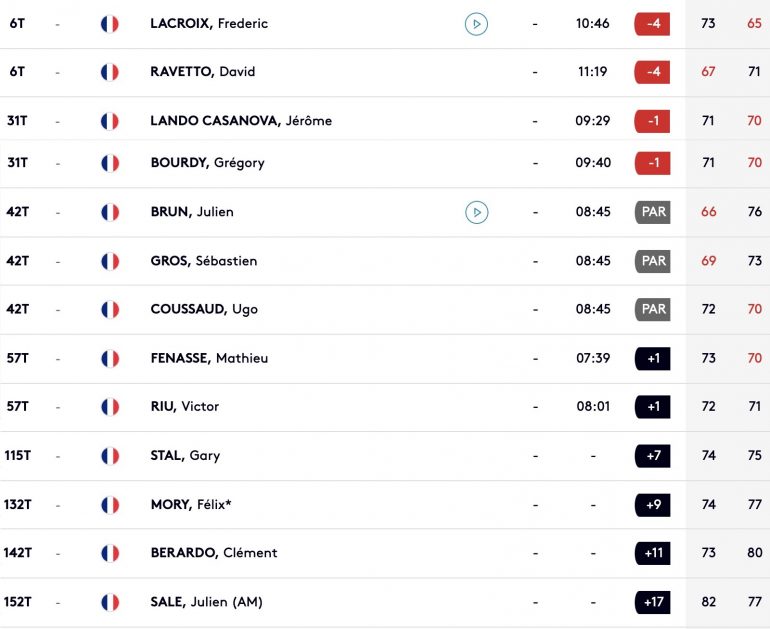Open Sale, Julien (AM) player page
This screenshot has width=770, height=629.
[x=206, y=602]
